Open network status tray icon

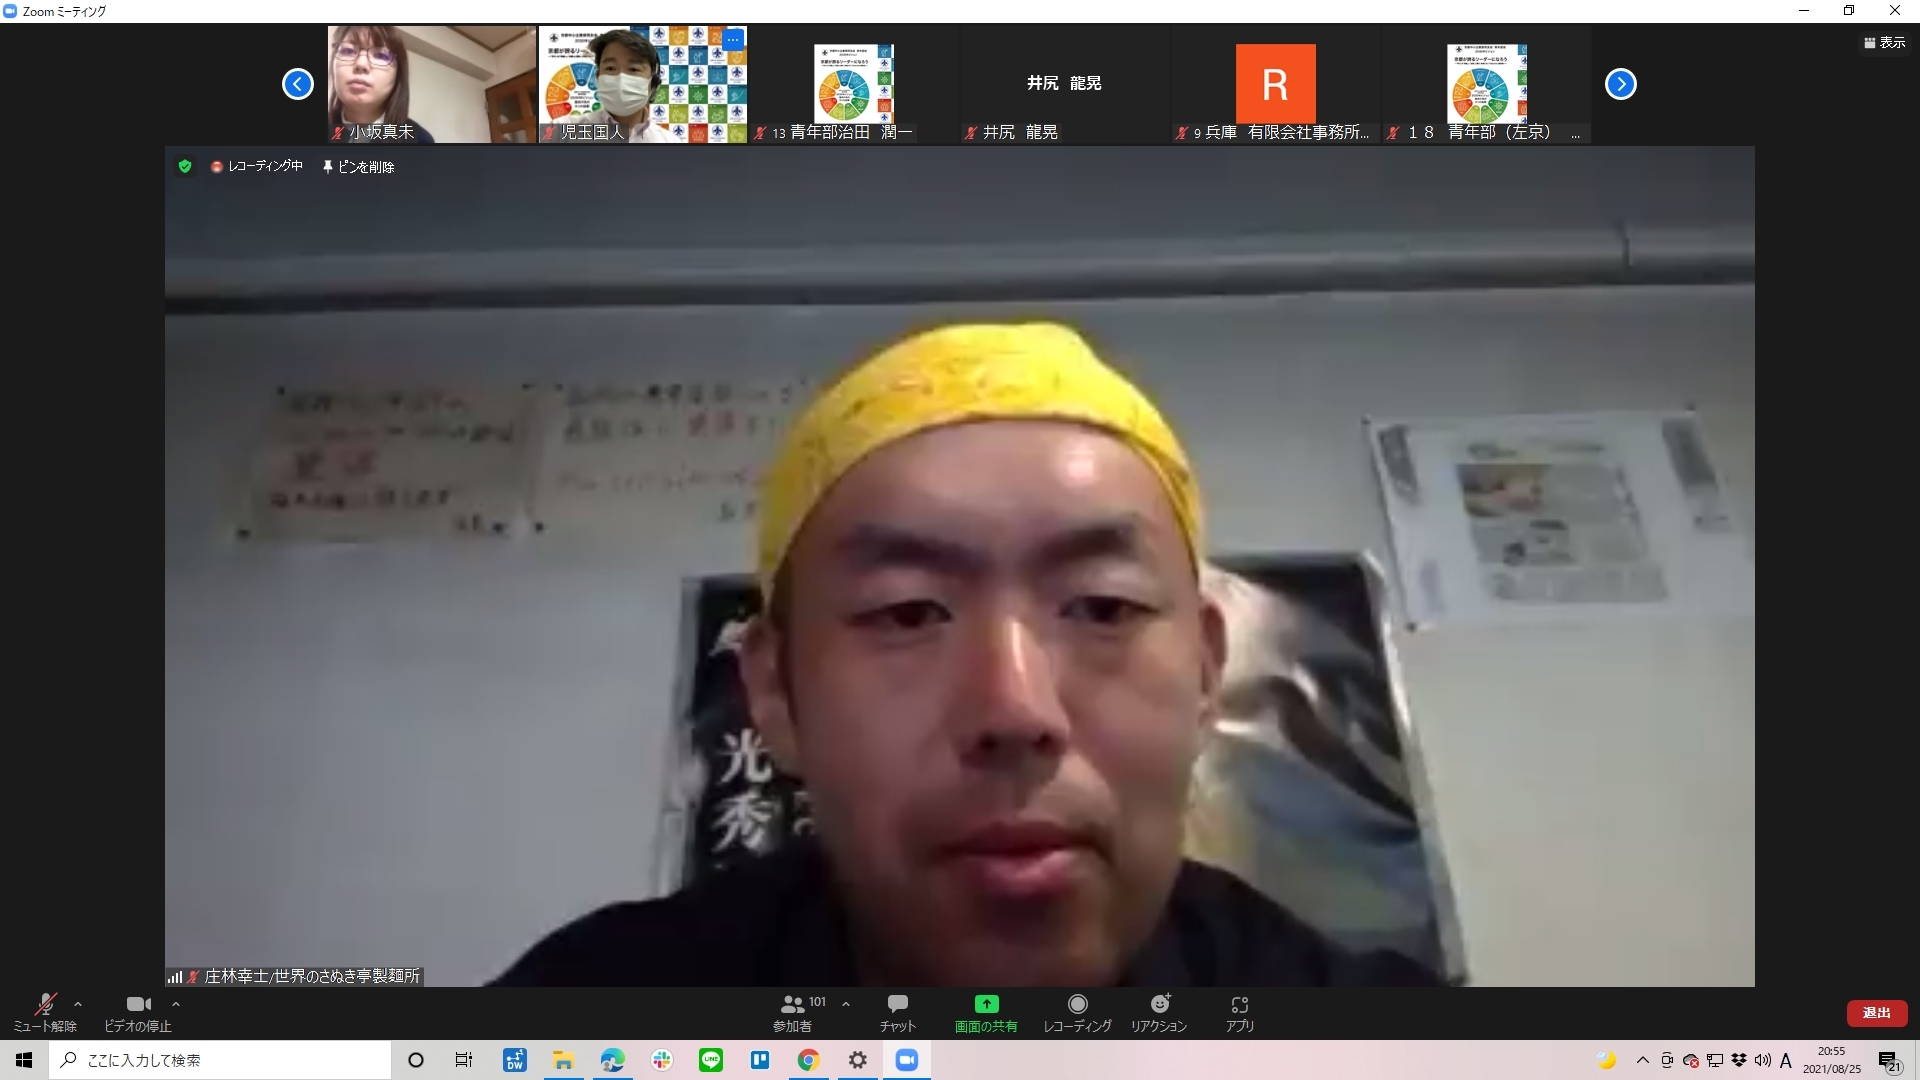(x=1715, y=1060)
